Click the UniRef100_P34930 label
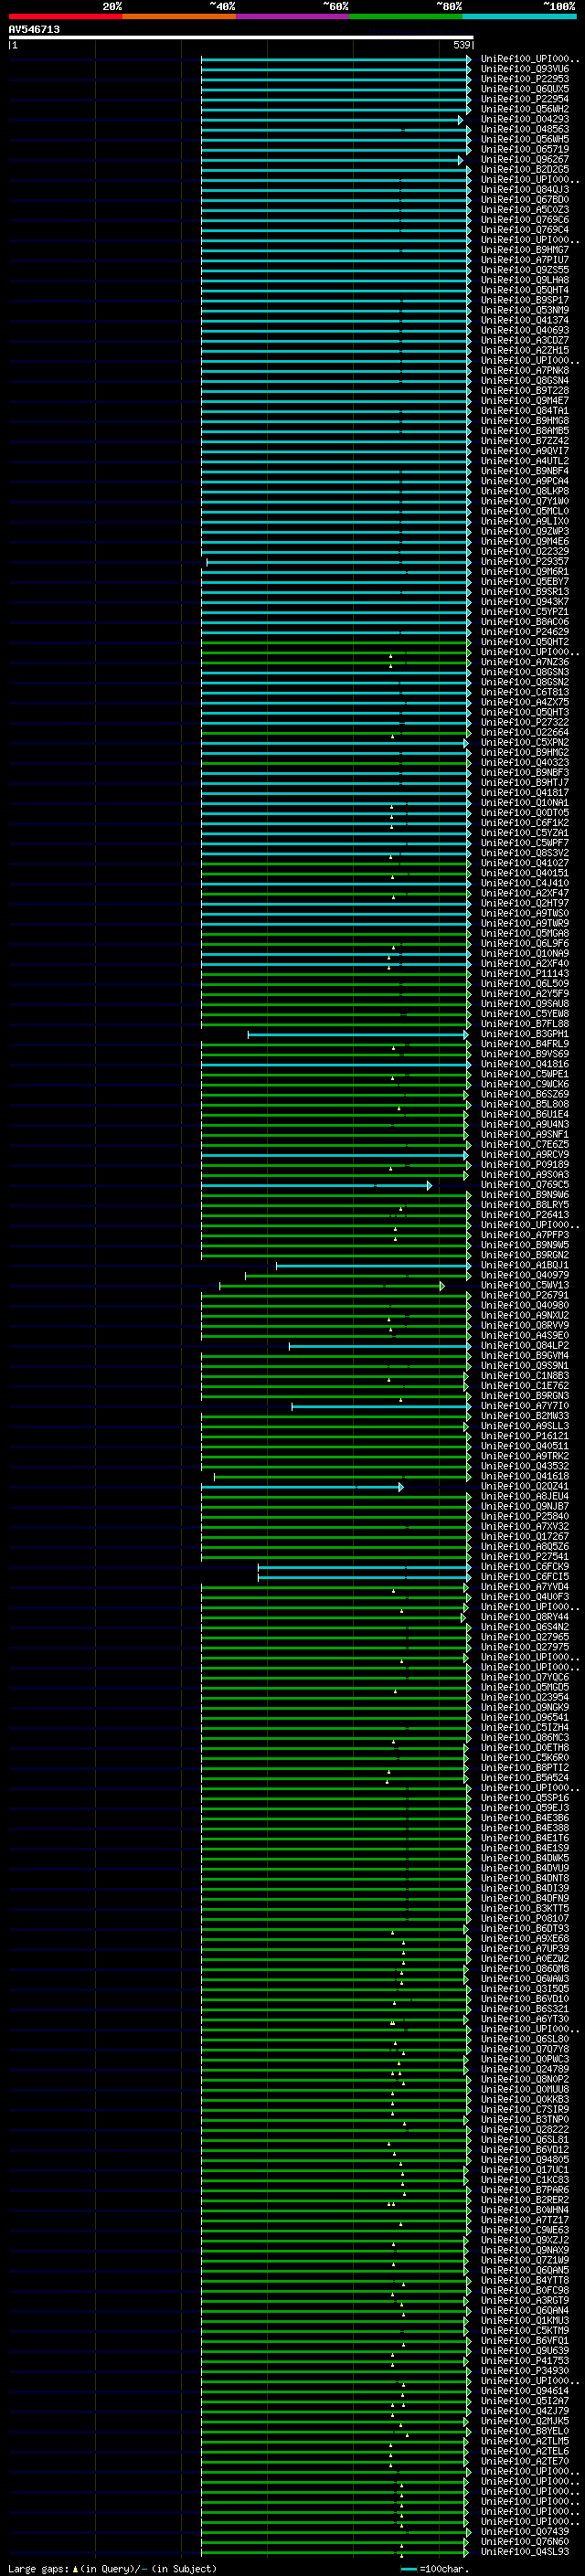Screen dimensions: 585x2576 [525, 2370]
